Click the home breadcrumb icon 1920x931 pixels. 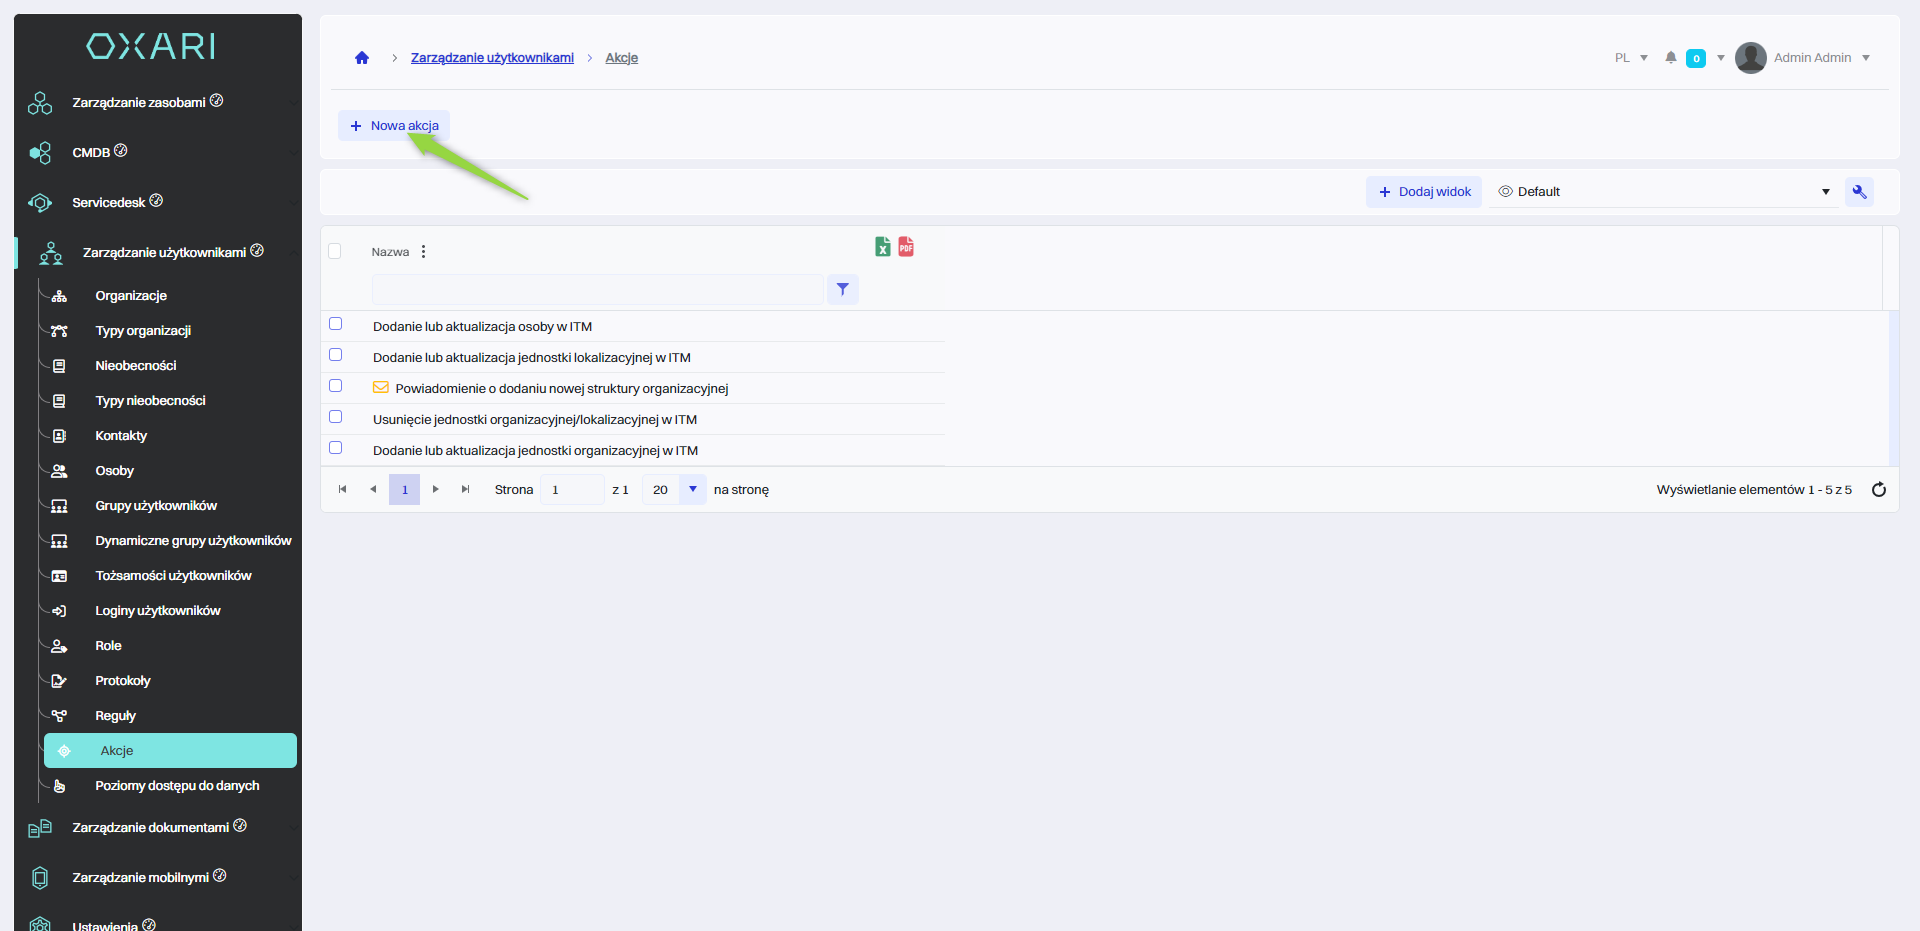click(362, 58)
